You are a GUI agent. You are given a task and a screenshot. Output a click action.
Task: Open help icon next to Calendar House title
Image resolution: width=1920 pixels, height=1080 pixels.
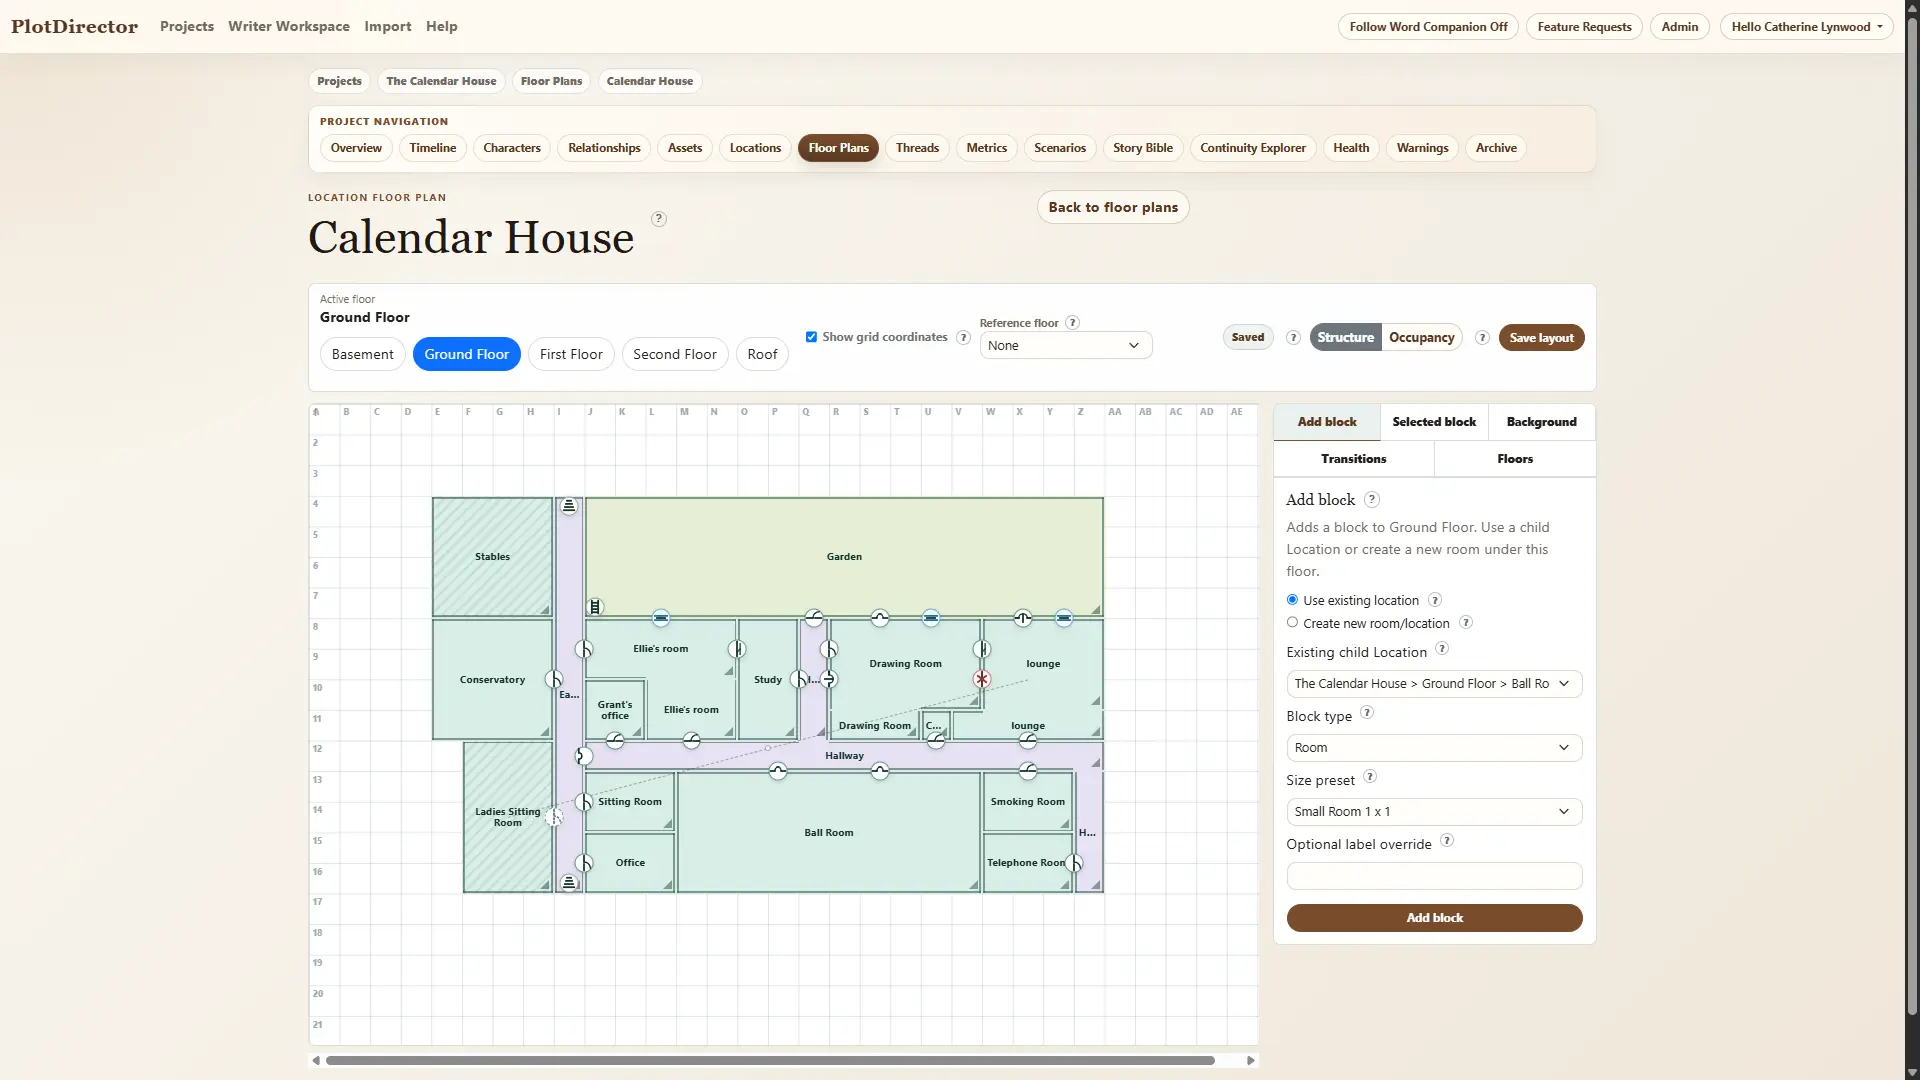coord(659,219)
